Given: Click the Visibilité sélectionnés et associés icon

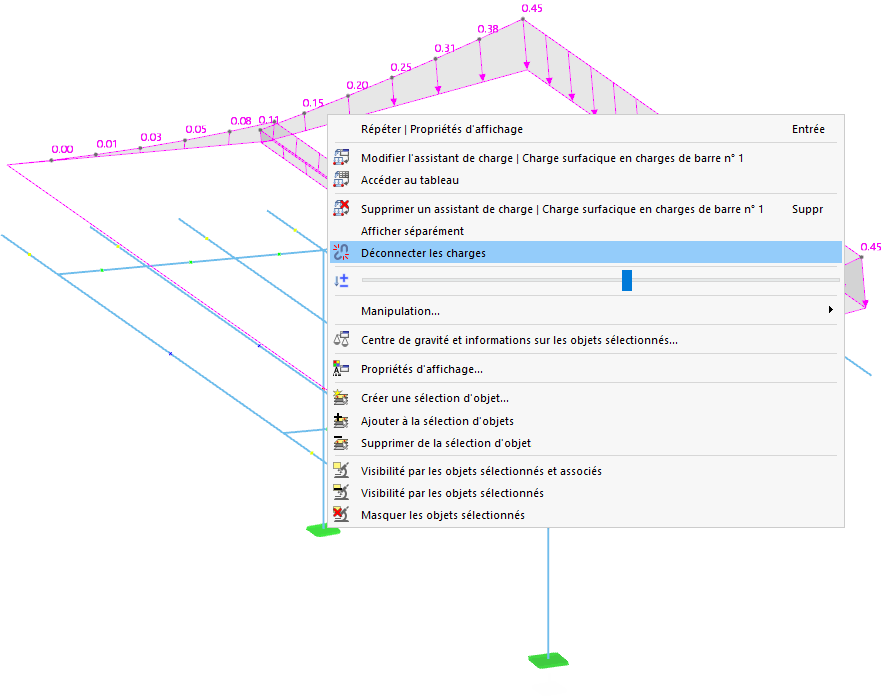Looking at the screenshot, I should click(x=341, y=470).
